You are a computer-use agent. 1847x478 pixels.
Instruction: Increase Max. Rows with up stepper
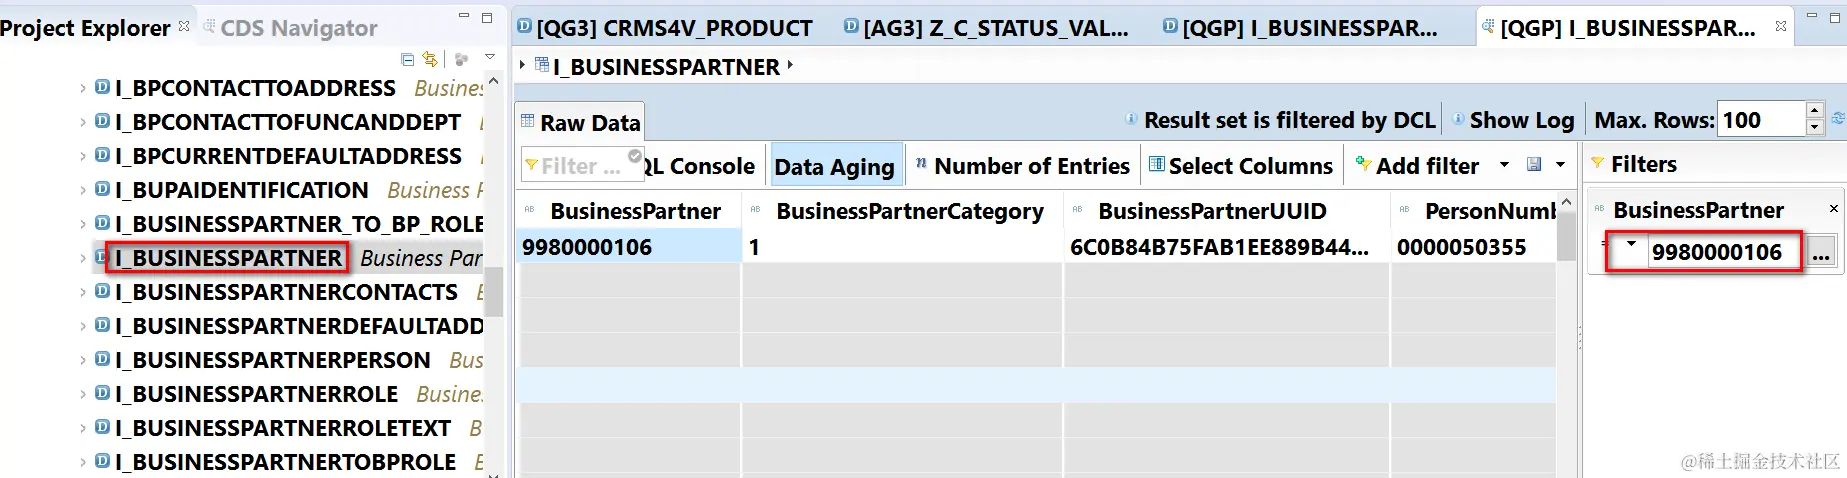[1815, 111]
